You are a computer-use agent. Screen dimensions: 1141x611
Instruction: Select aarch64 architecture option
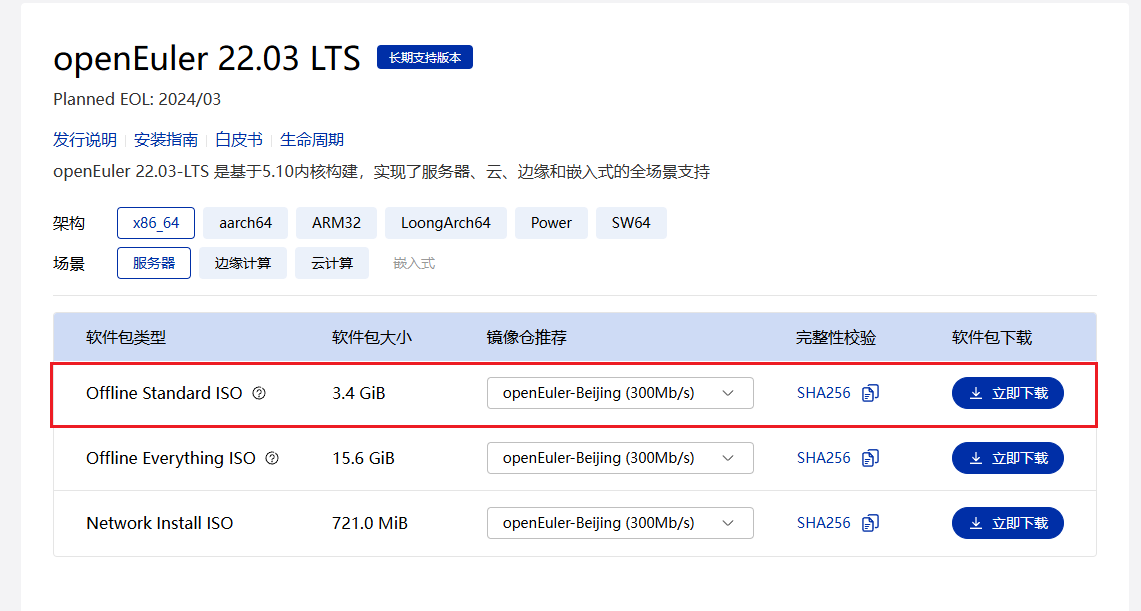245,223
